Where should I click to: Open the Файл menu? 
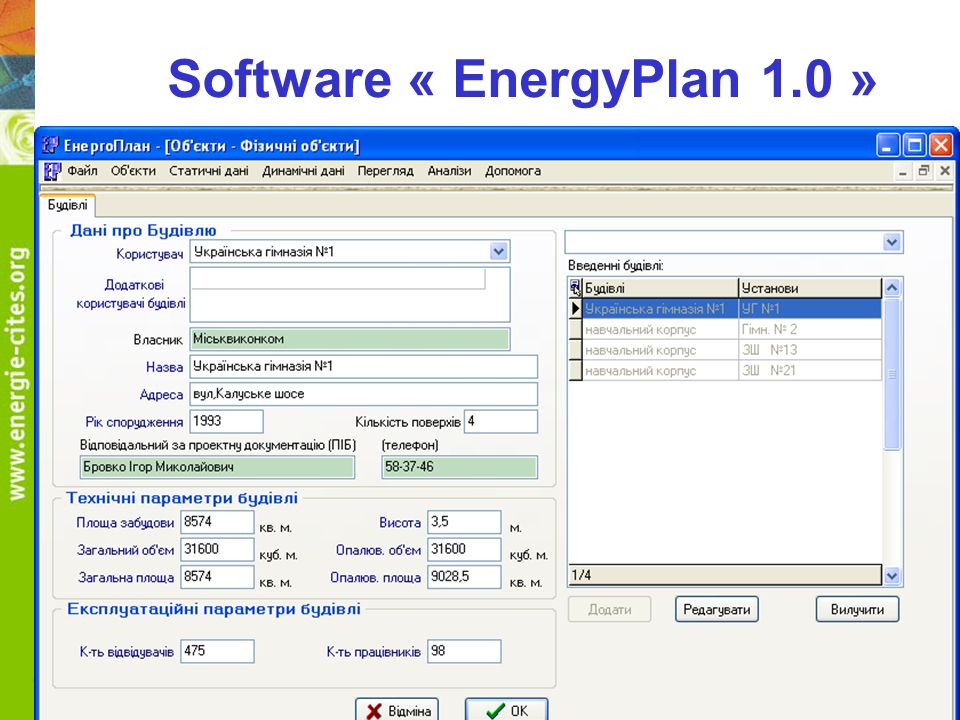pyautogui.click(x=82, y=171)
